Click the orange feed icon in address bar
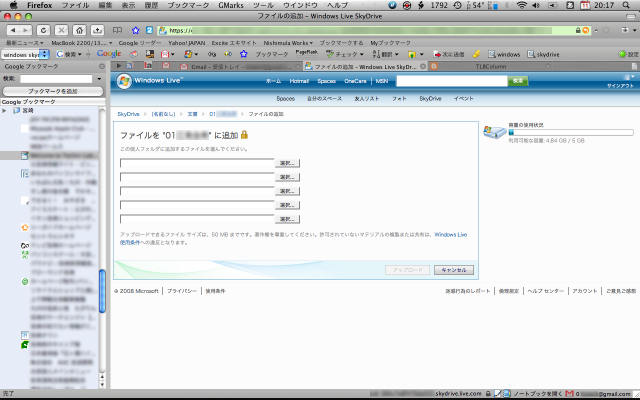This screenshot has height=400, width=640. (586, 31)
